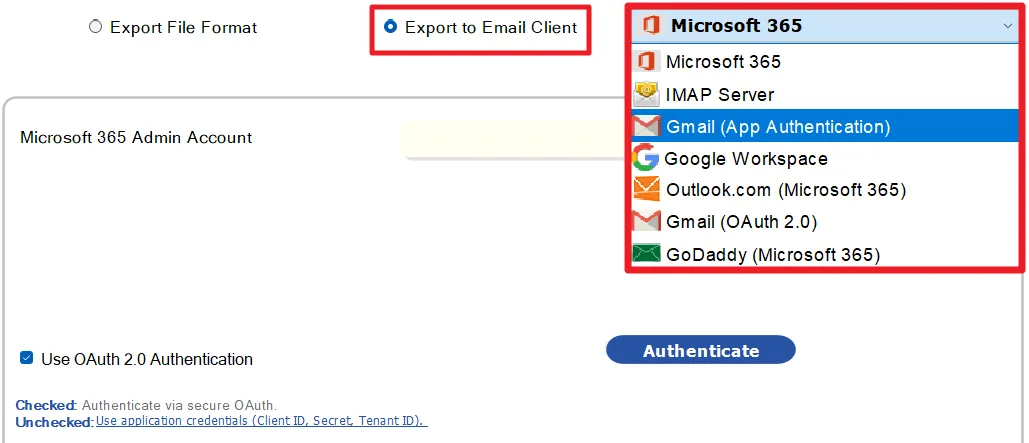Select the Export File Format radio button
The image size is (1029, 443).
point(96,27)
